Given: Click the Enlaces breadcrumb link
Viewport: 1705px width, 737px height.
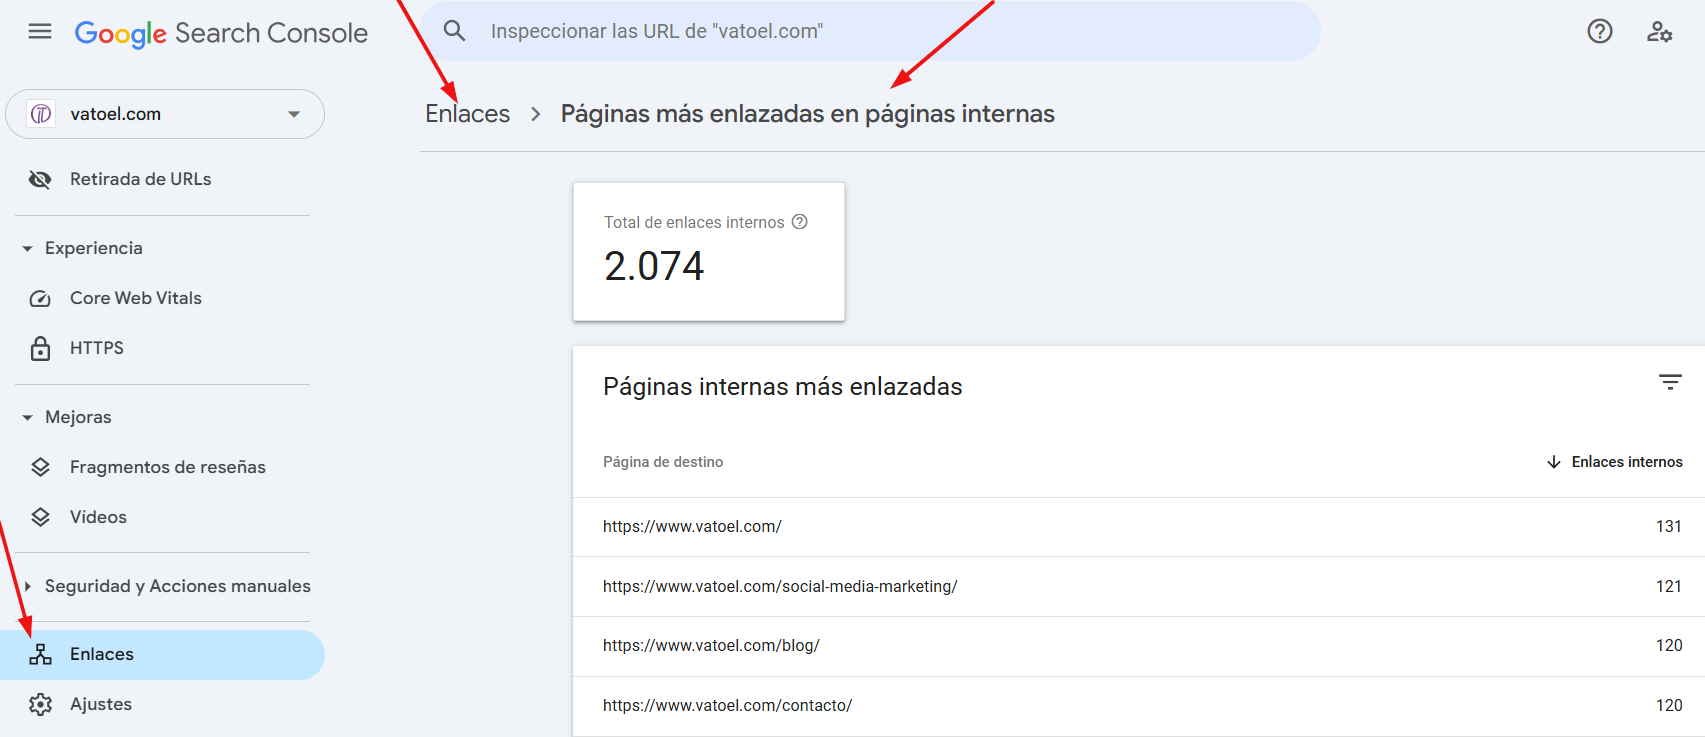Looking at the screenshot, I should pyautogui.click(x=467, y=114).
